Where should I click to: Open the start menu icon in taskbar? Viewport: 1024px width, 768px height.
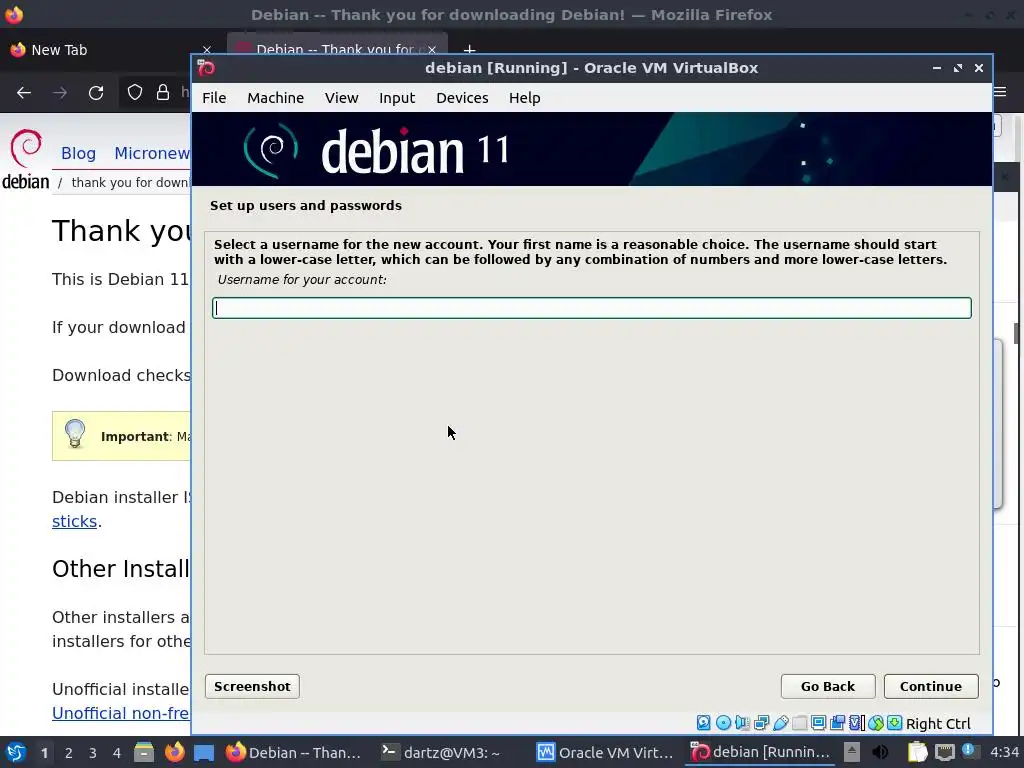pos(16,752)
